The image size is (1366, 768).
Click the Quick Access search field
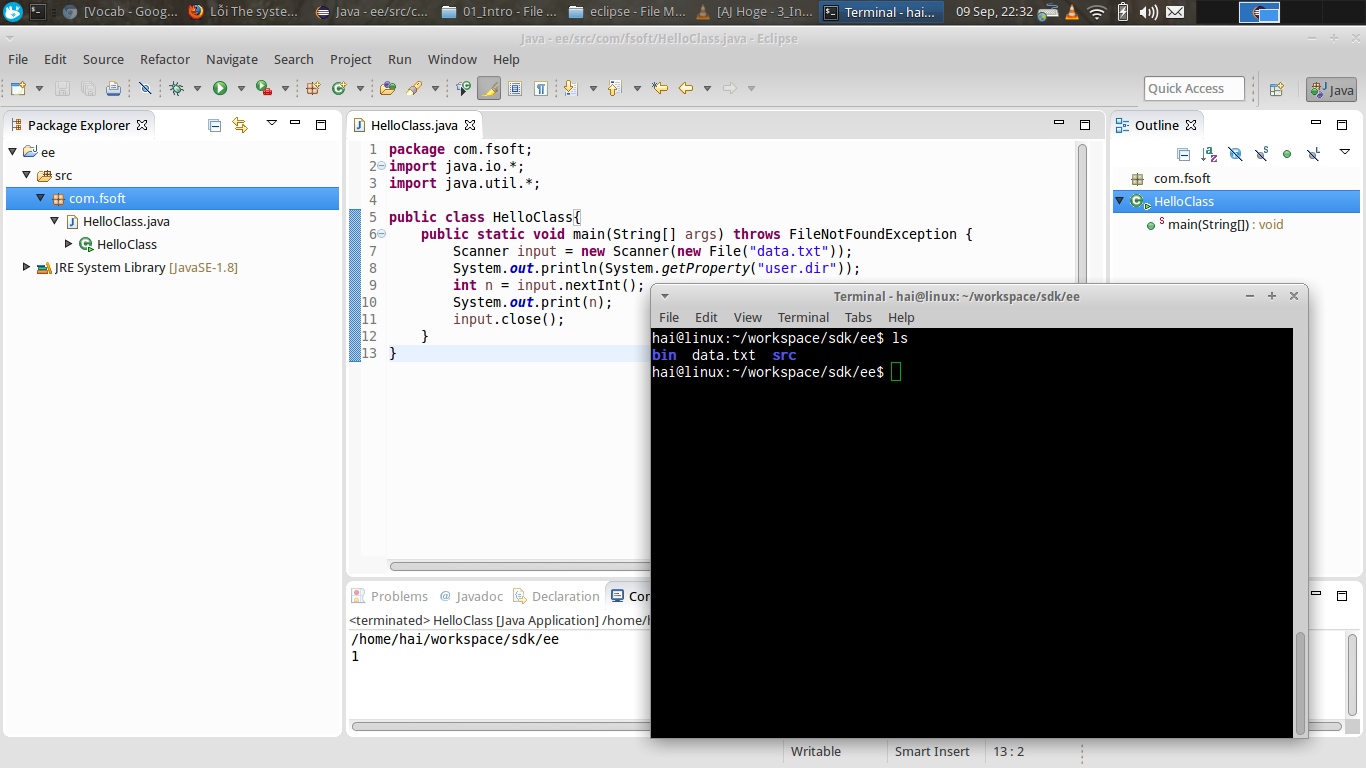point(1194,88)
